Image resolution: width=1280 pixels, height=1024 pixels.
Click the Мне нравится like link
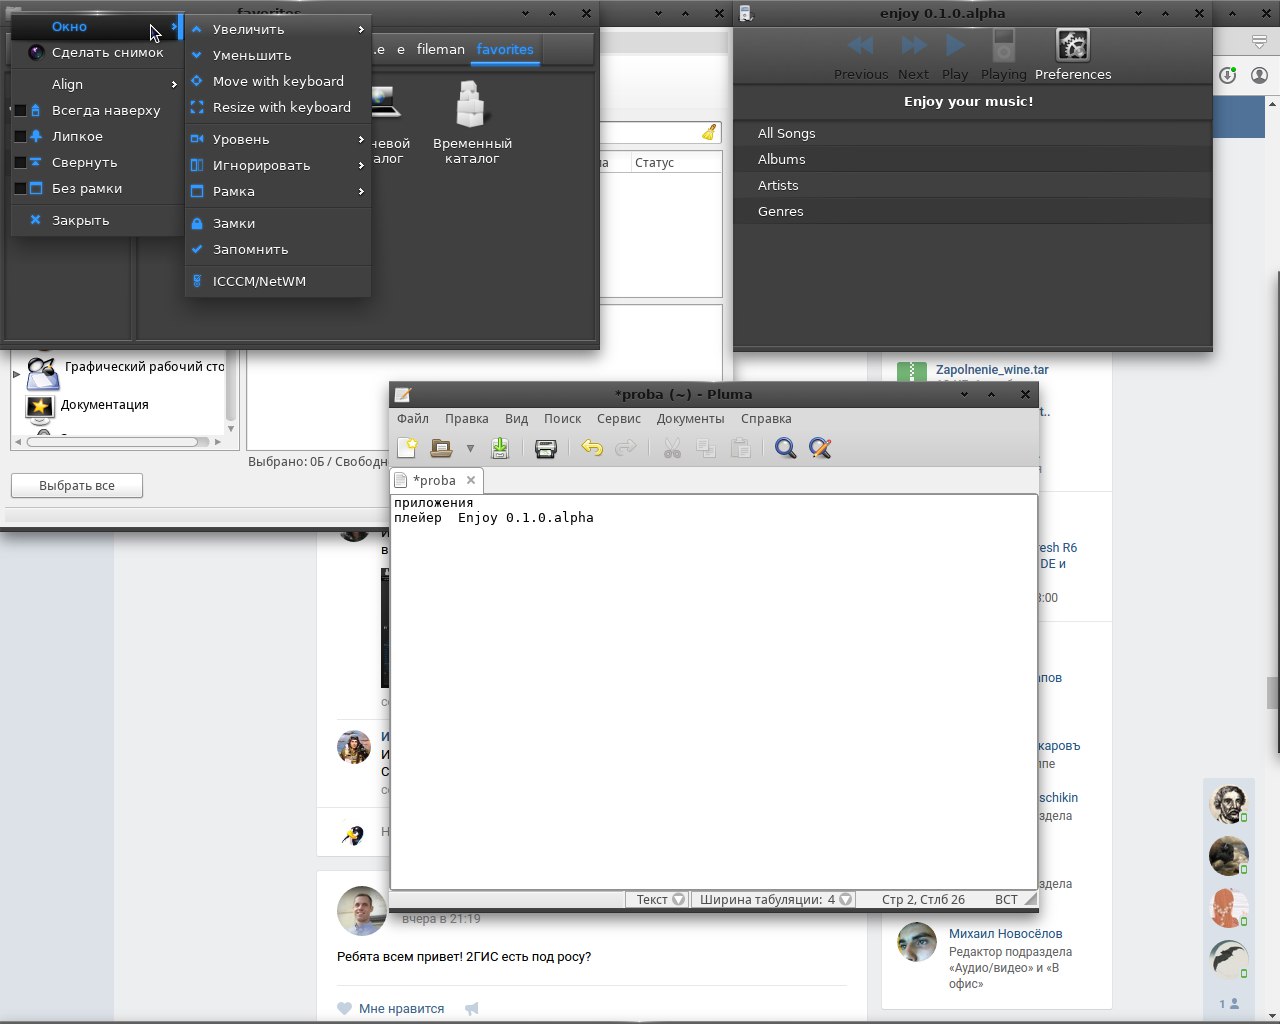pos(401,1009)
